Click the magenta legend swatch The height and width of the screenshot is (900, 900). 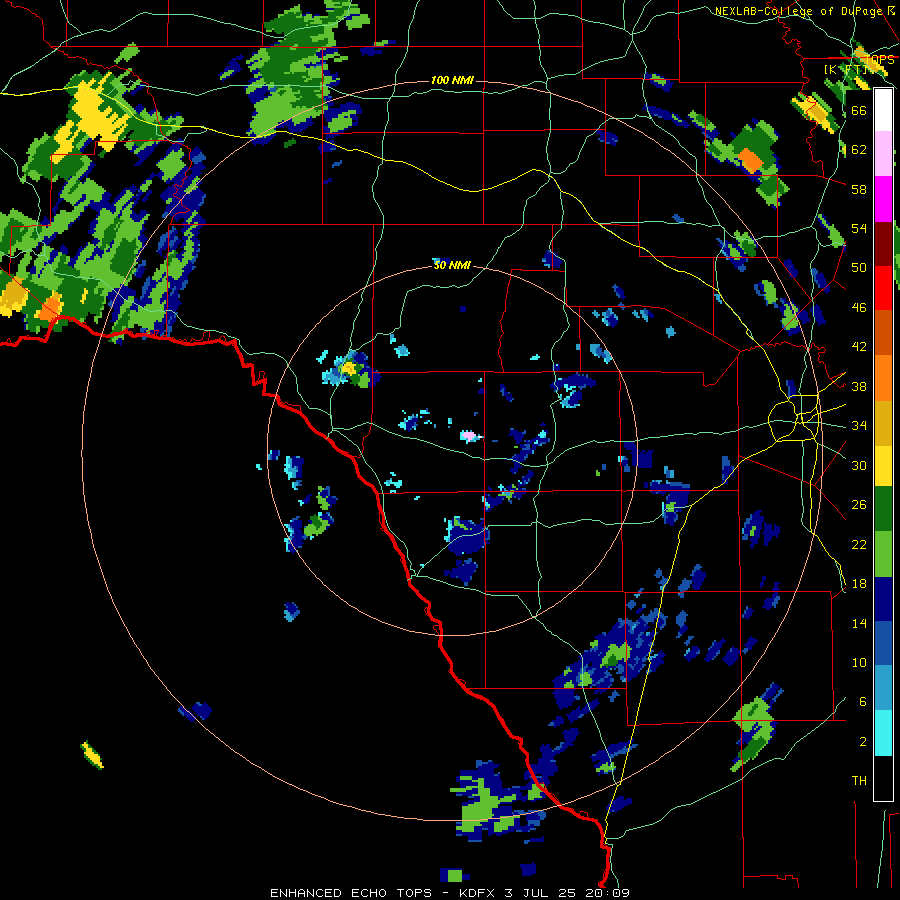click(x=883, y=199)
